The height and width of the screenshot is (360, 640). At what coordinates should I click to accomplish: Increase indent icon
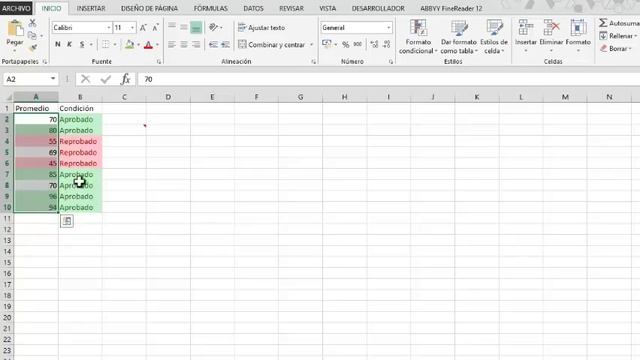(x=225, y=44)
